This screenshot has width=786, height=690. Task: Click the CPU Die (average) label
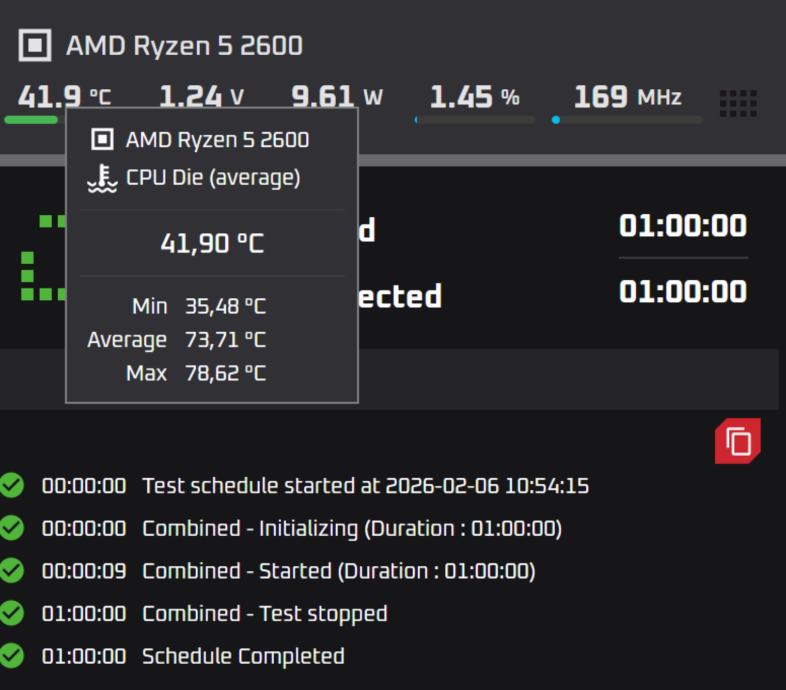213,178
